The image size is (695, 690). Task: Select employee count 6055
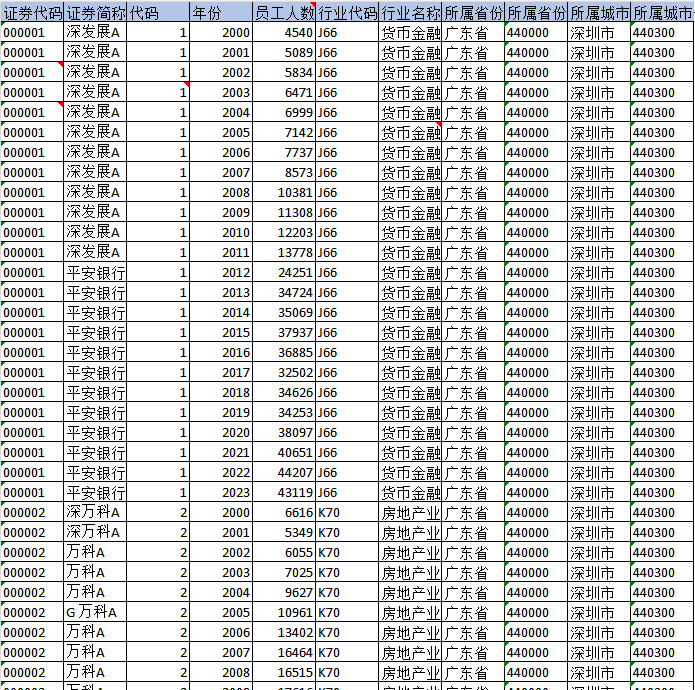click(284, 552)
